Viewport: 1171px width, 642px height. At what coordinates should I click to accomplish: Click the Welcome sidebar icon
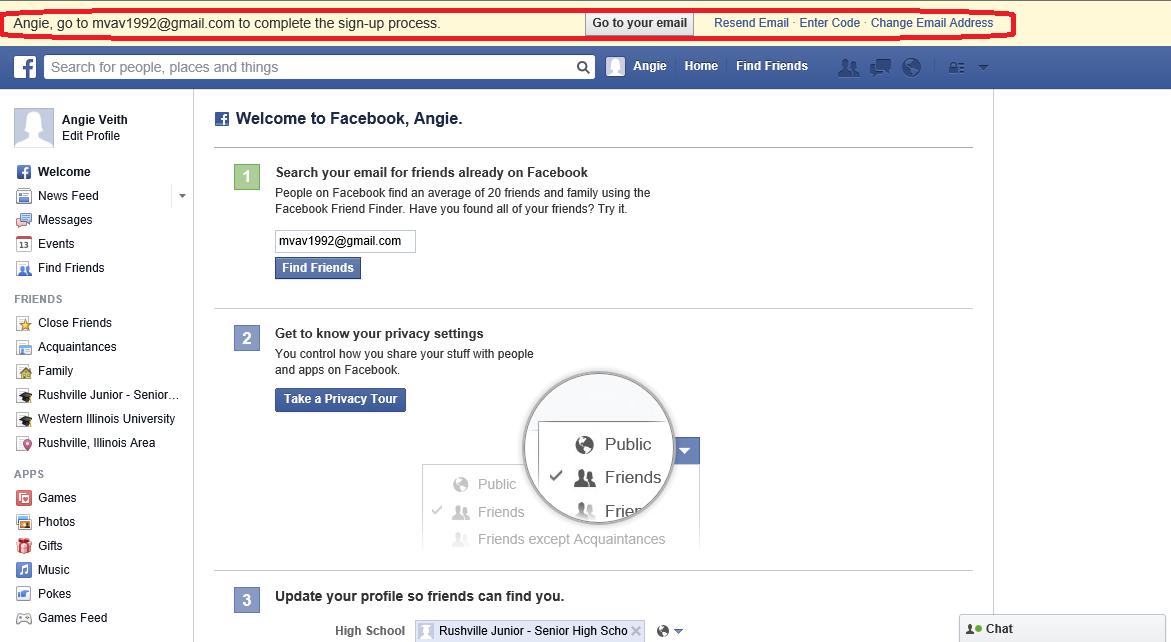pos(24,172)
